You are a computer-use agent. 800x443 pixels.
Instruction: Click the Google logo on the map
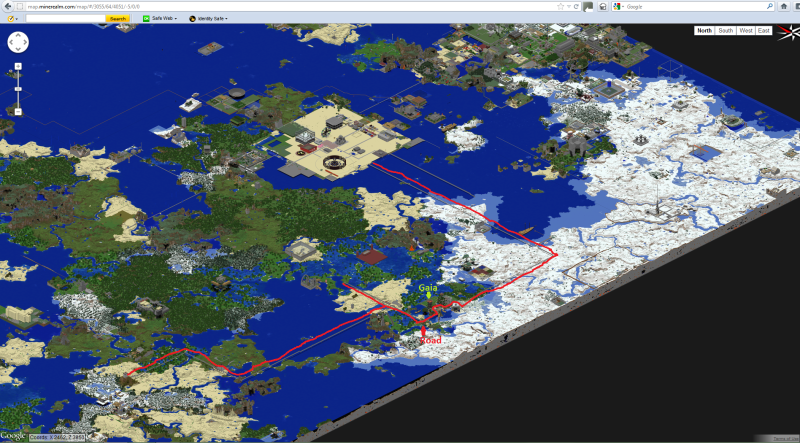pyautogui.click(x=13, y=436)
